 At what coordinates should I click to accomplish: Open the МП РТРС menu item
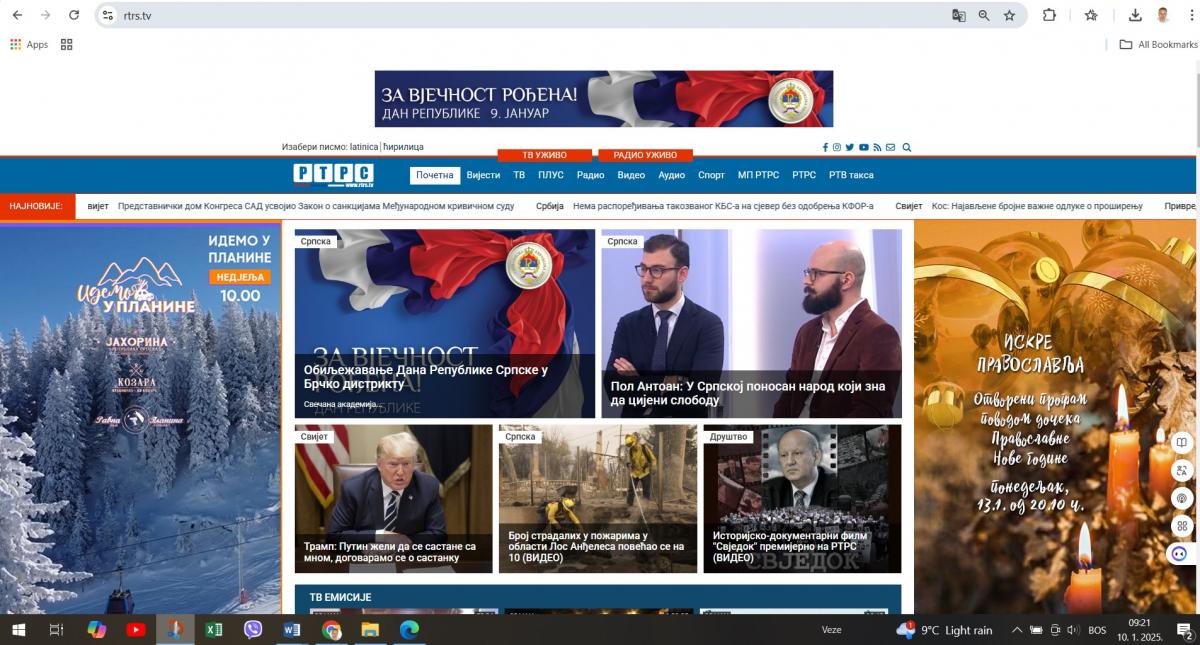pos(758,175)
